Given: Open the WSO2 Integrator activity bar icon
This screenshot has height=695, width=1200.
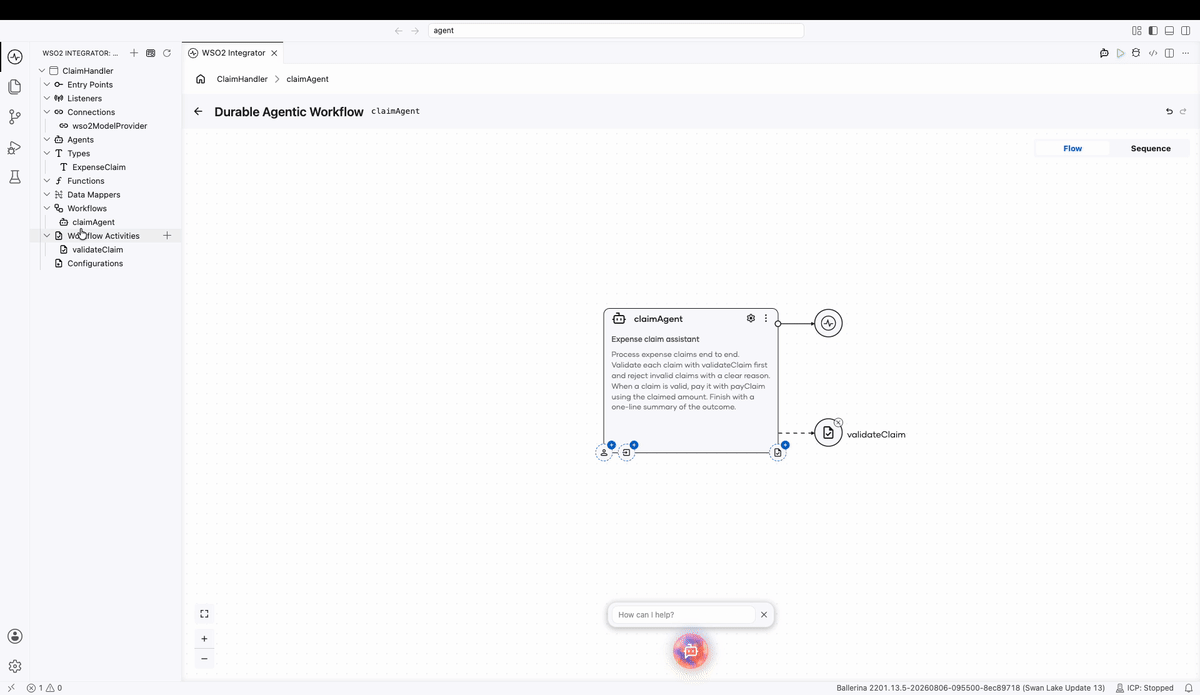Looking at the screenshot, I should point(14,57).
